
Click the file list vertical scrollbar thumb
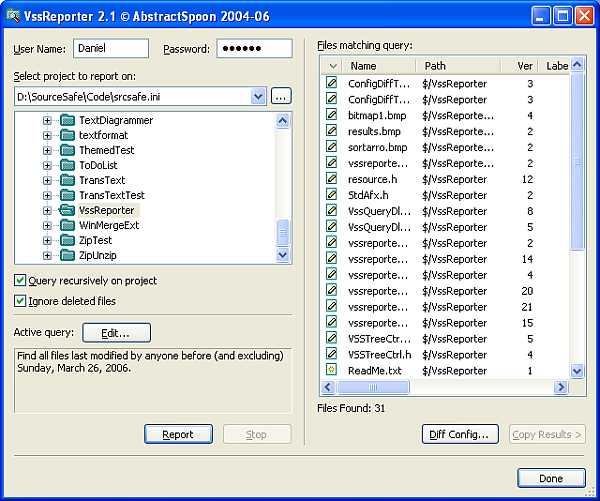click(x=577, y=162)
